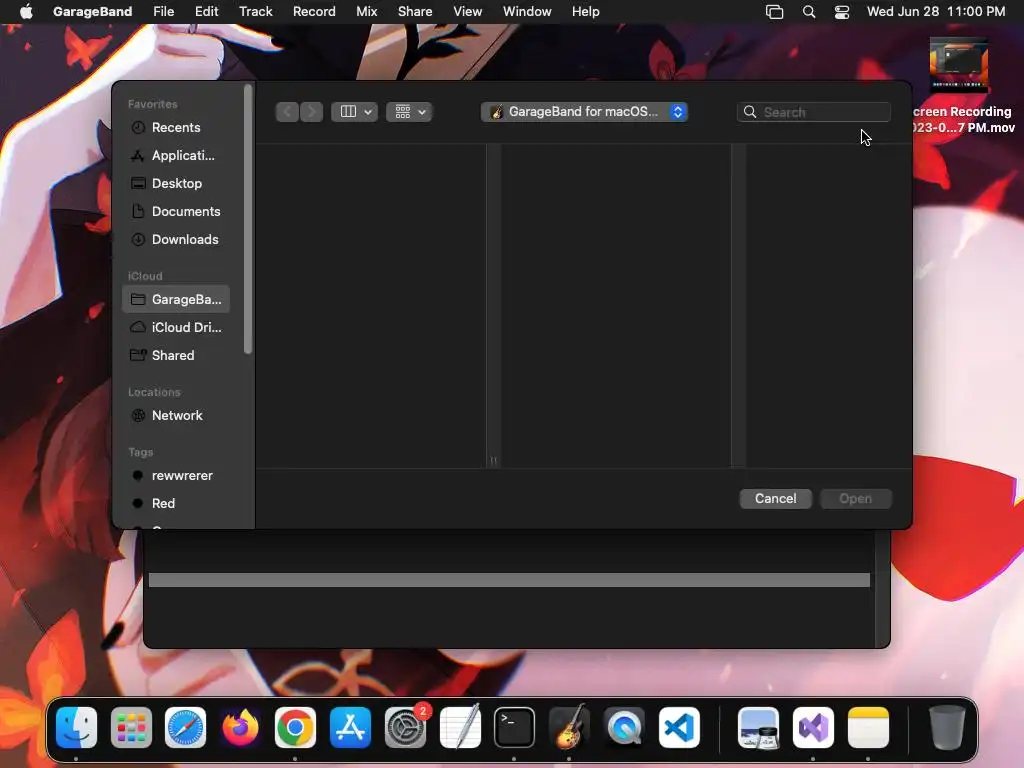Click the date and time in menu bar
1024x768 pixels.
pos(936,12)
